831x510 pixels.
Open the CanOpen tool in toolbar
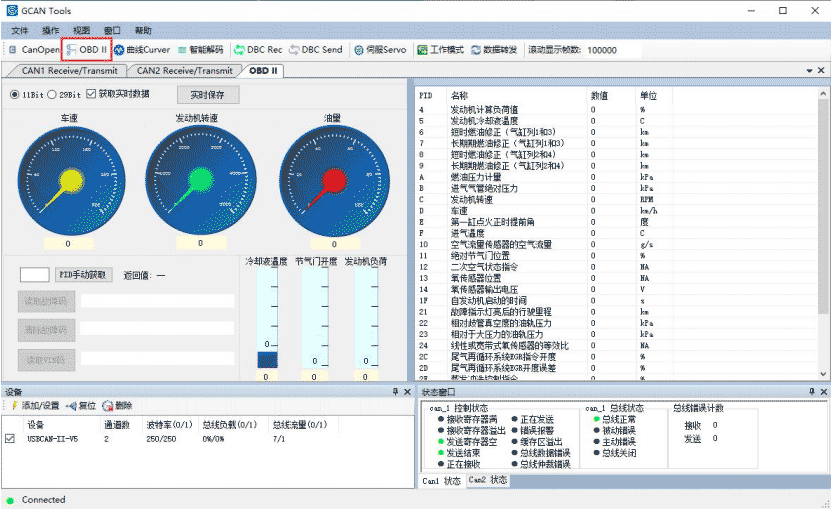click(x=35, y=49)
